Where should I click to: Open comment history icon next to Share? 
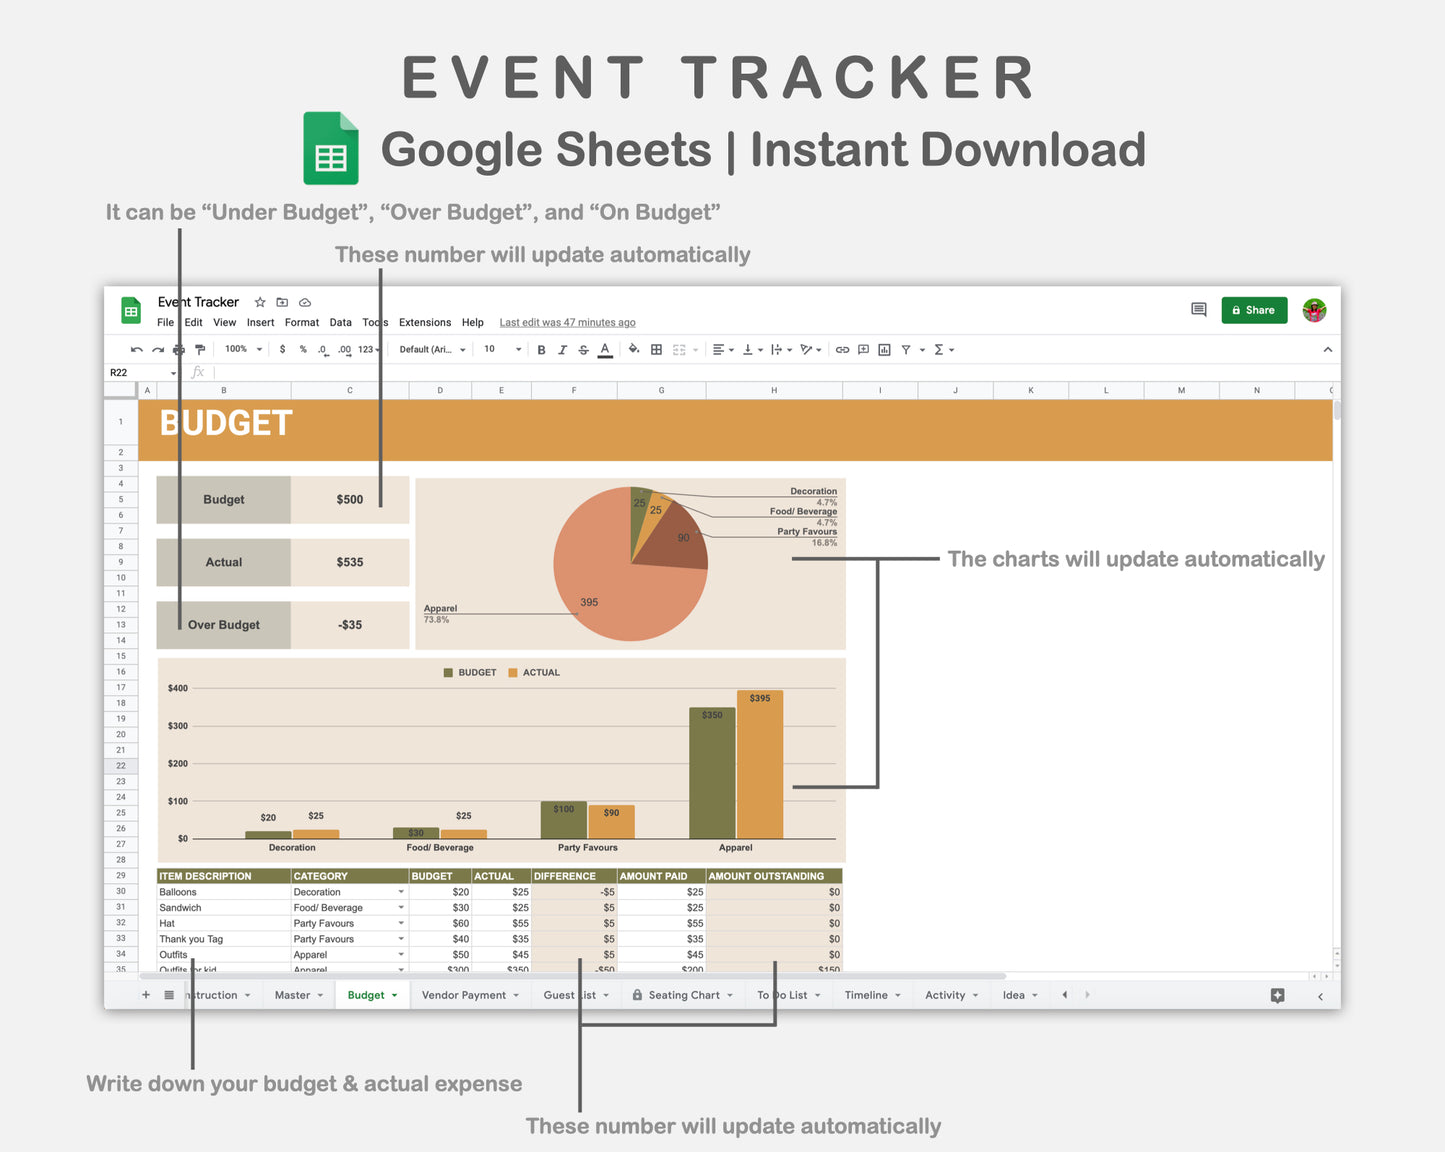(1198, 310)
